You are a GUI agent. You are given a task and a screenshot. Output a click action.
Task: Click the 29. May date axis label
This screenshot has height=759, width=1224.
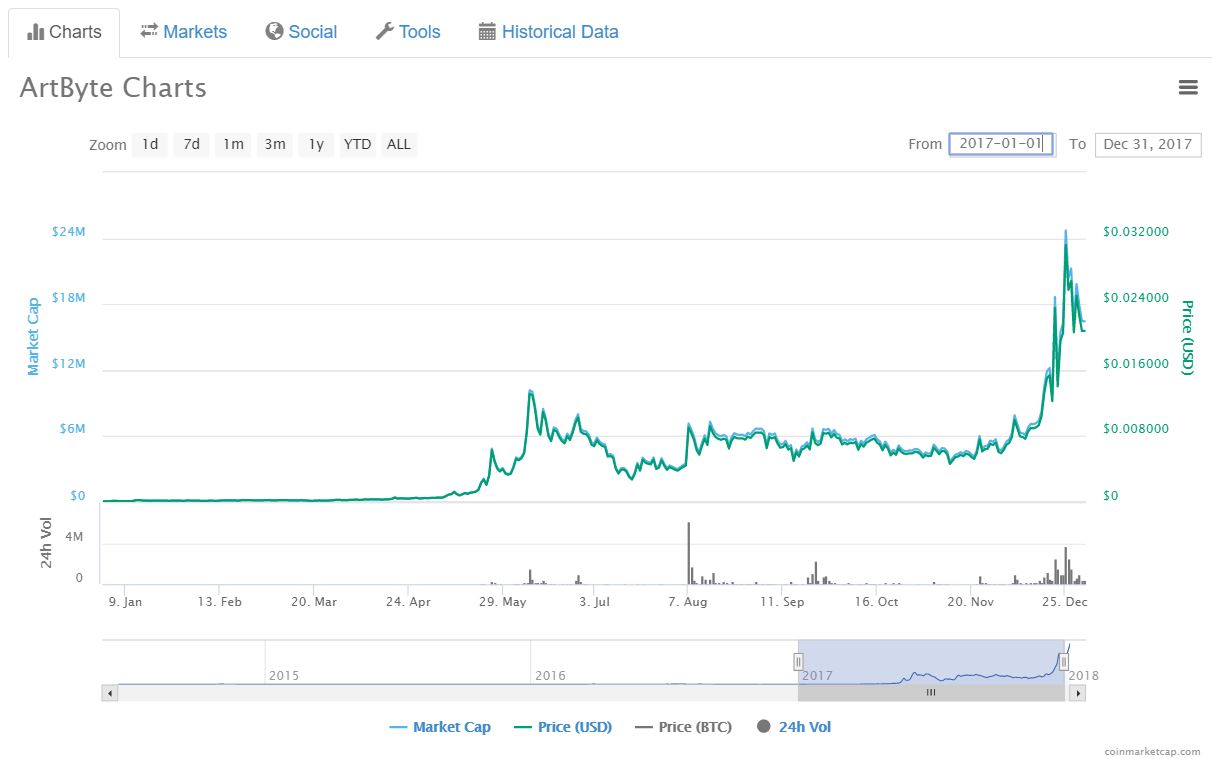click(503, 602)
